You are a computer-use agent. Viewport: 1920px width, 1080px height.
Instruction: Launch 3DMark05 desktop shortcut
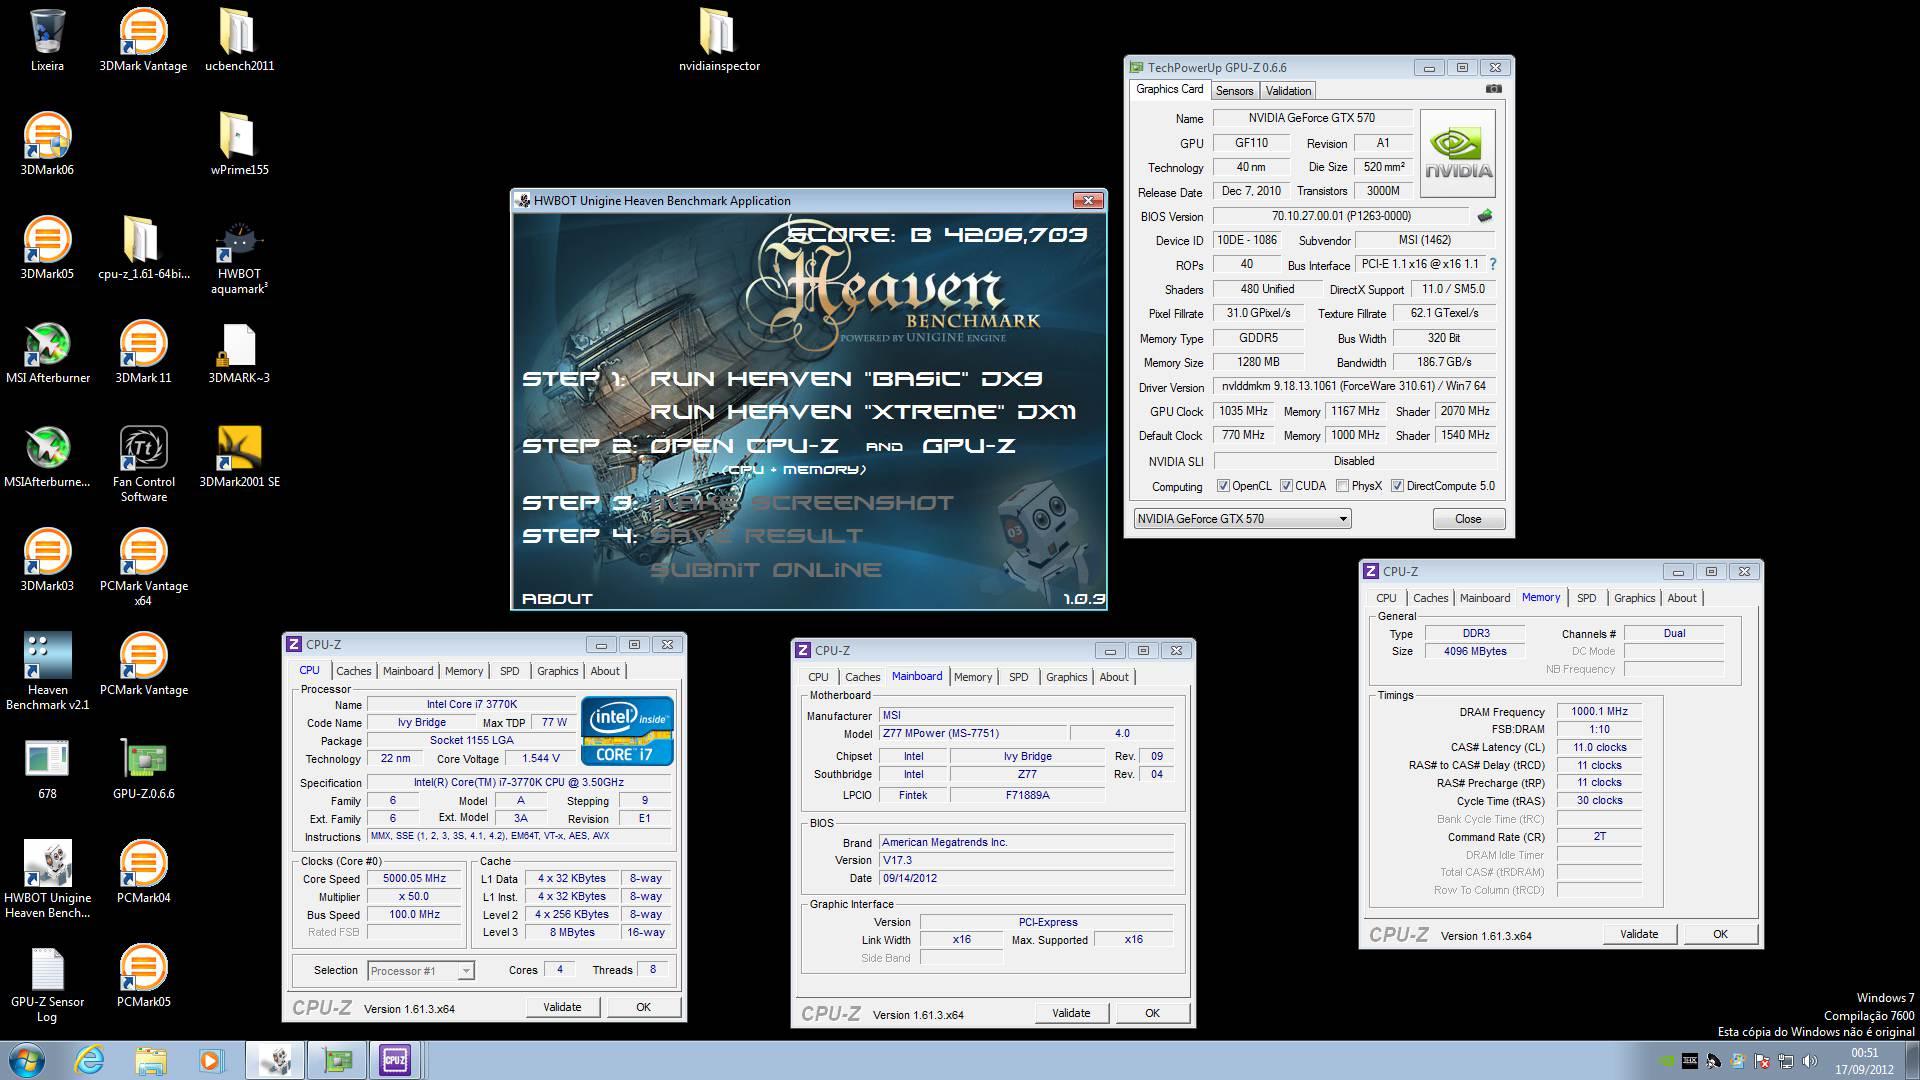pyautogui.click(x=47, y=248)
